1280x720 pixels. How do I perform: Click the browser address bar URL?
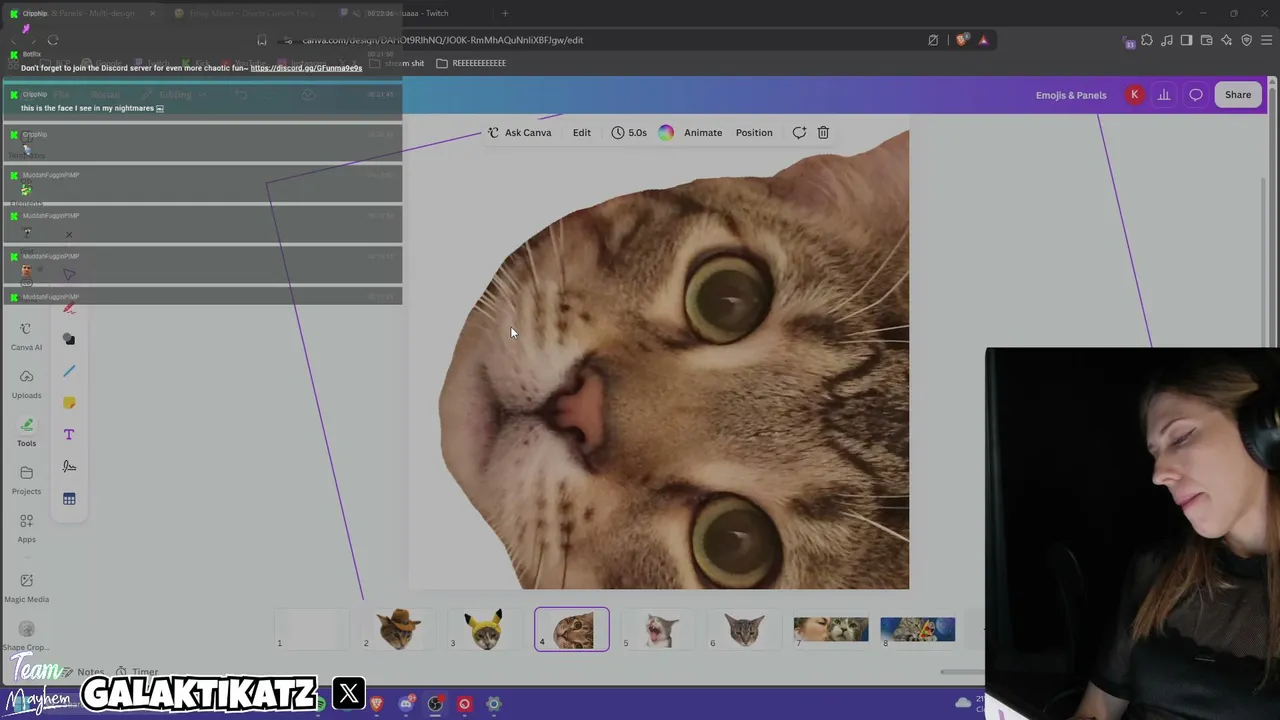point(443,40)
